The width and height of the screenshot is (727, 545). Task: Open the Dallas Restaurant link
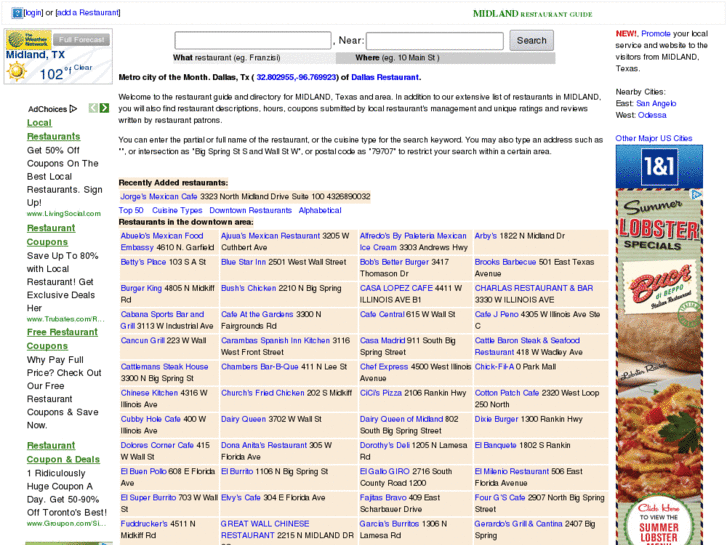tap(385, 77)
